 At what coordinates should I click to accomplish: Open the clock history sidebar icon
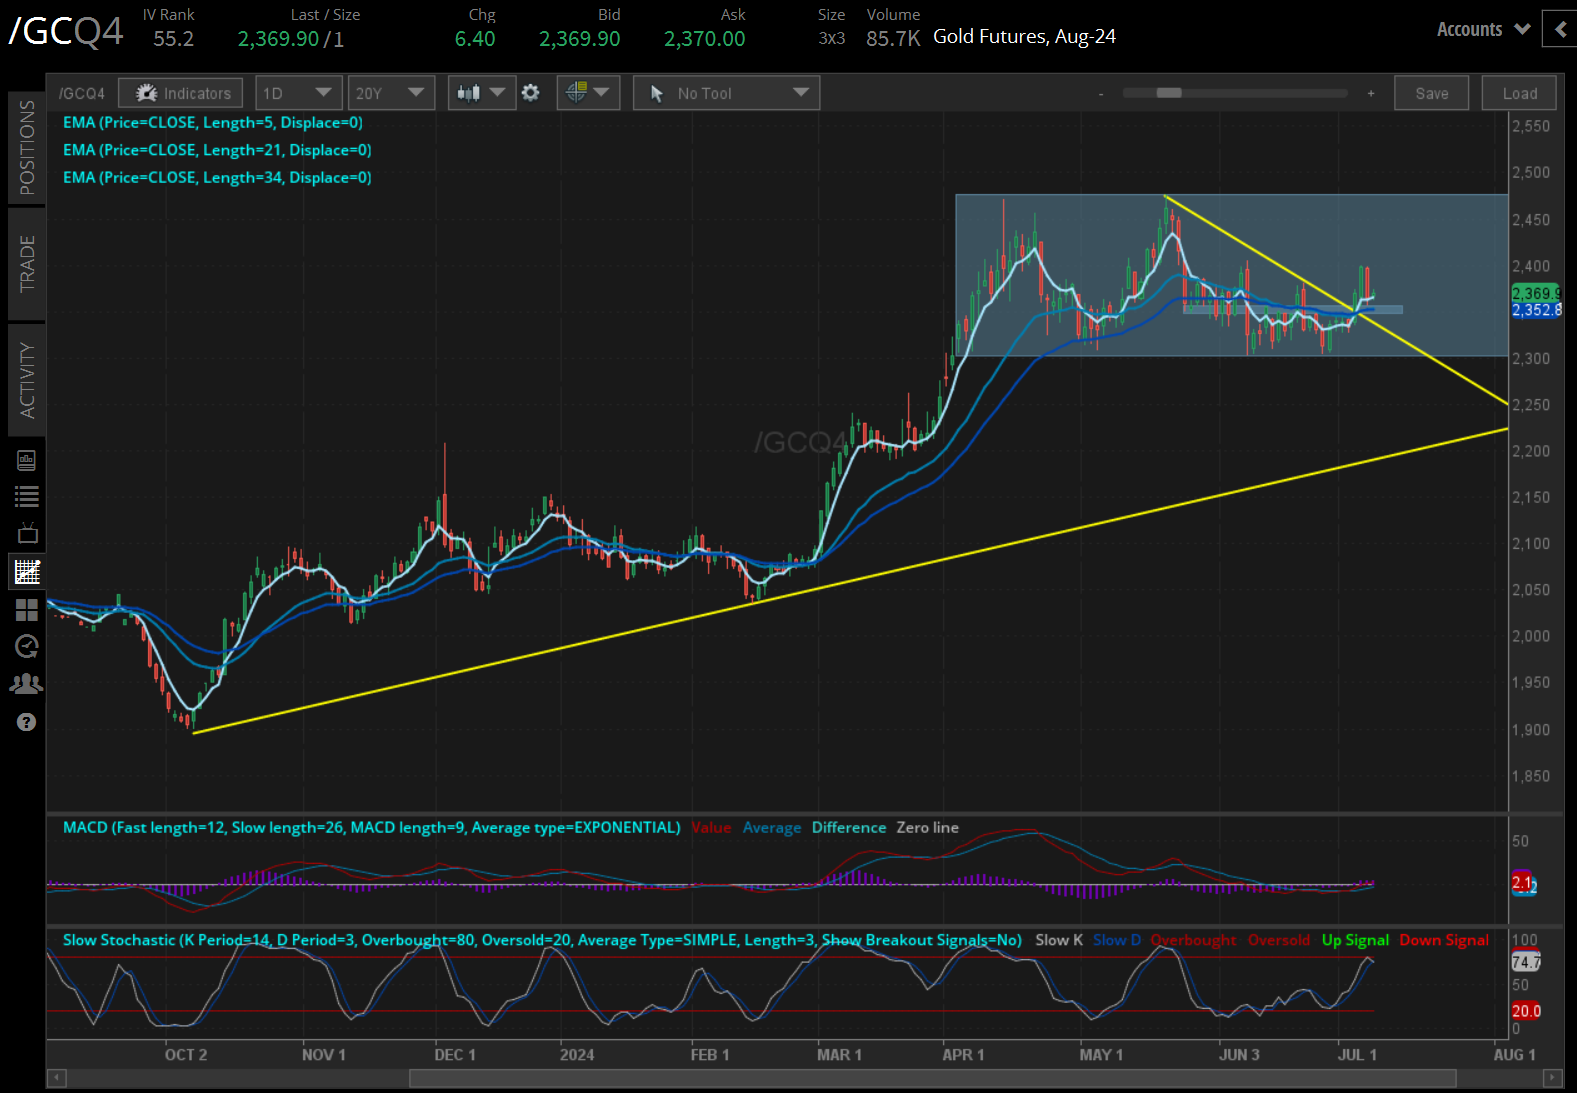pos(27,646)
